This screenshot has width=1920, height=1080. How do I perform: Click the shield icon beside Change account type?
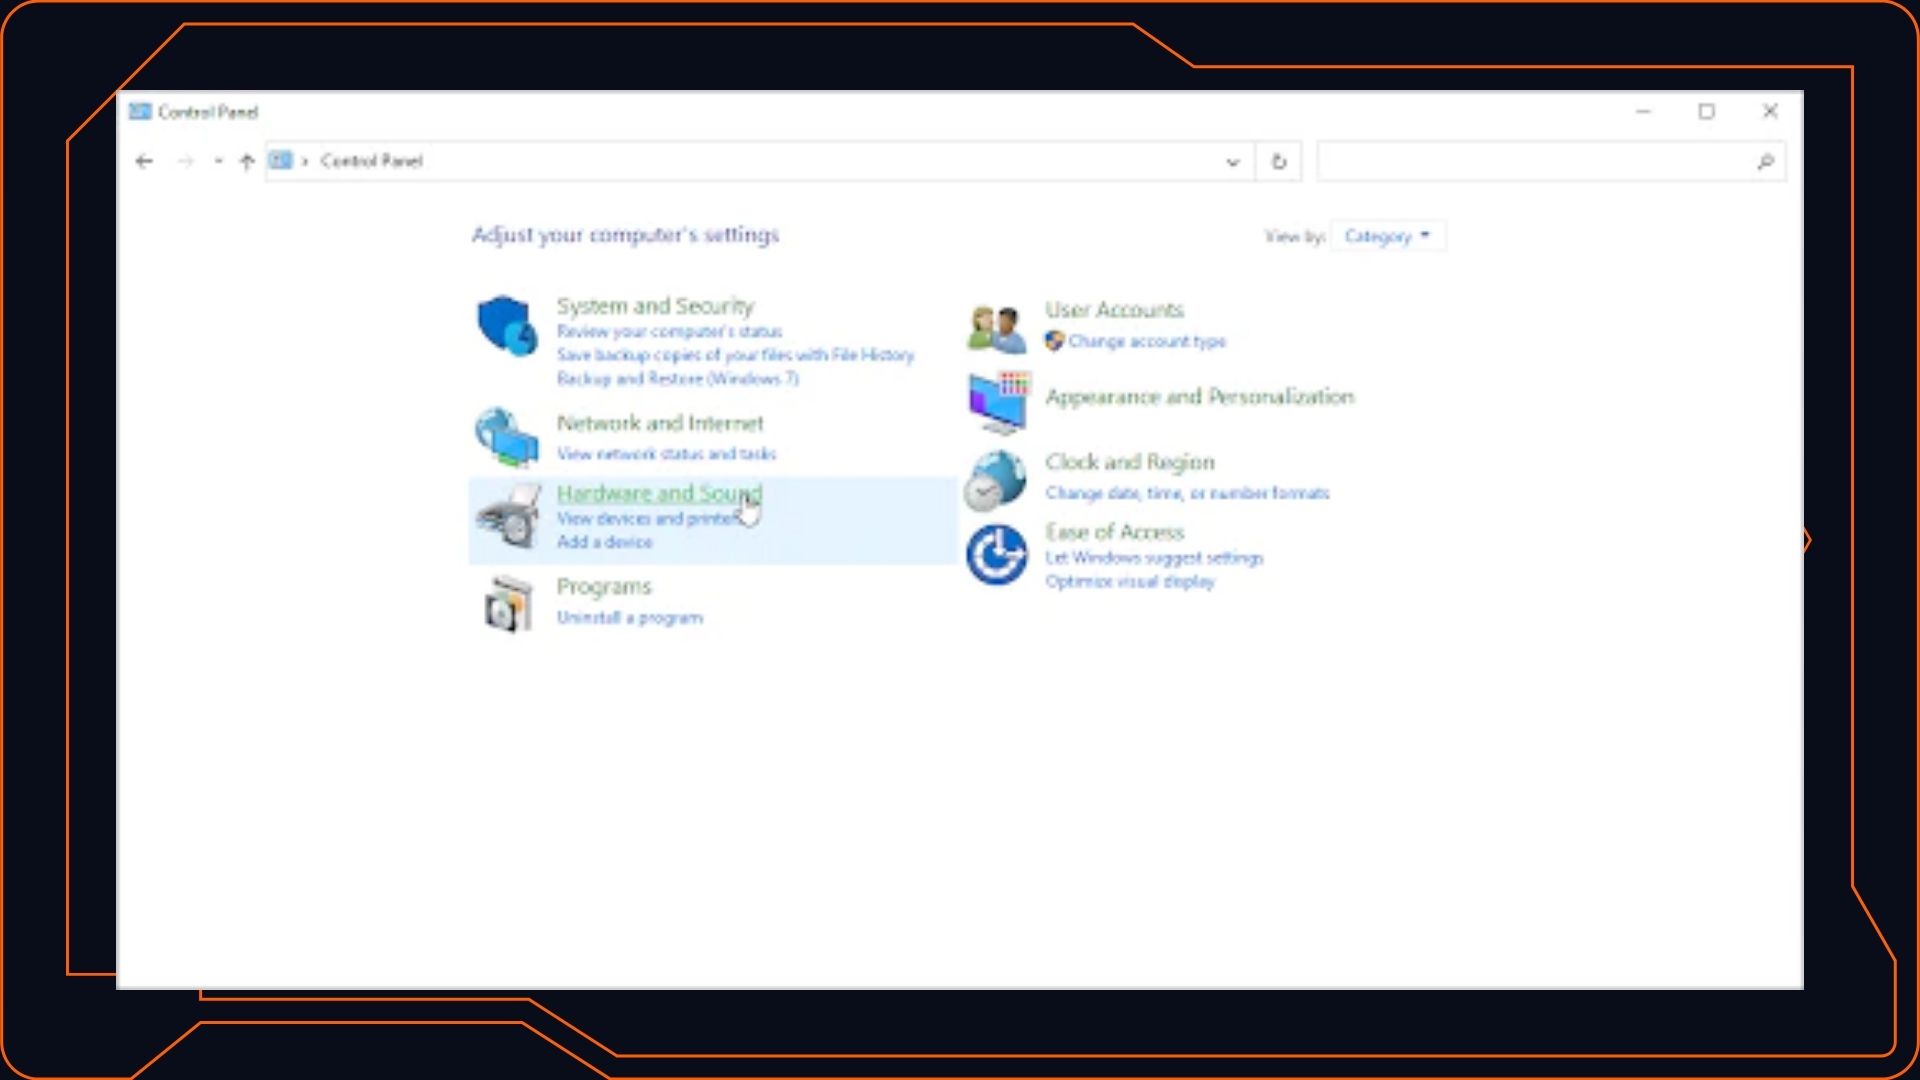tap(1054, 341)
